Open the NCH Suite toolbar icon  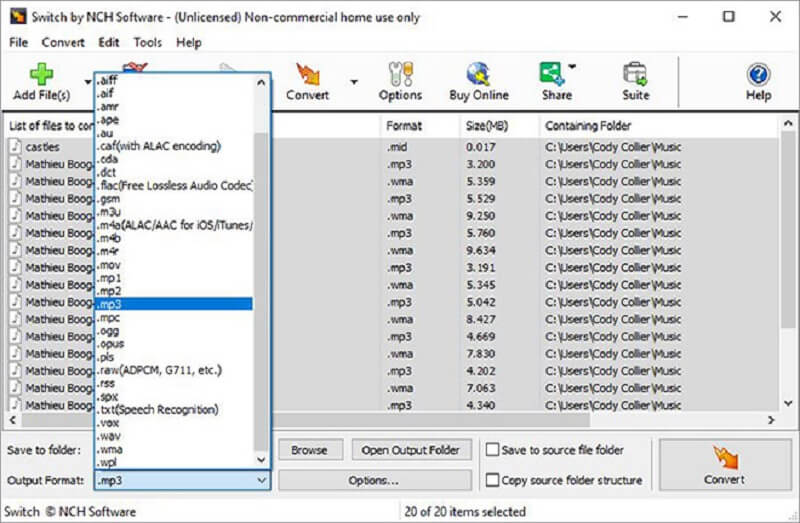pyautogui.click(x=635, y=76)
